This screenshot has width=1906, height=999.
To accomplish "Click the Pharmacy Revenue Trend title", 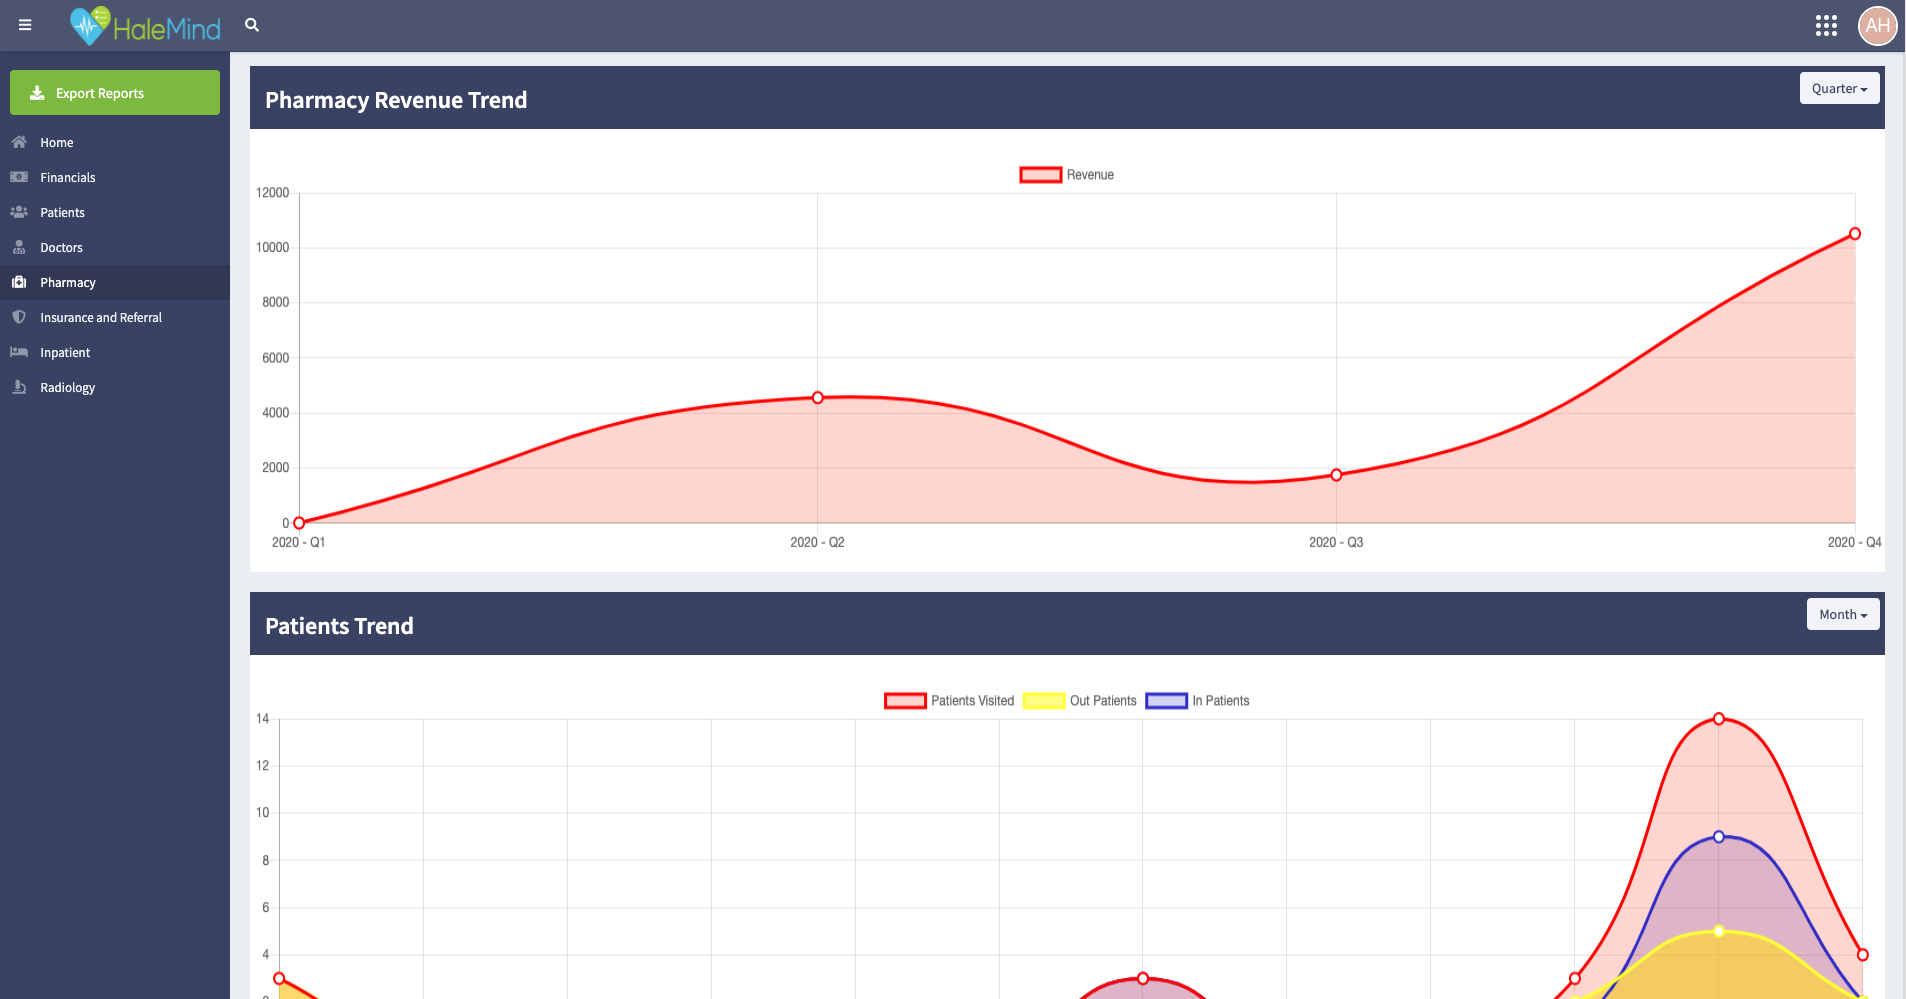I will click(x=396, y=100).
